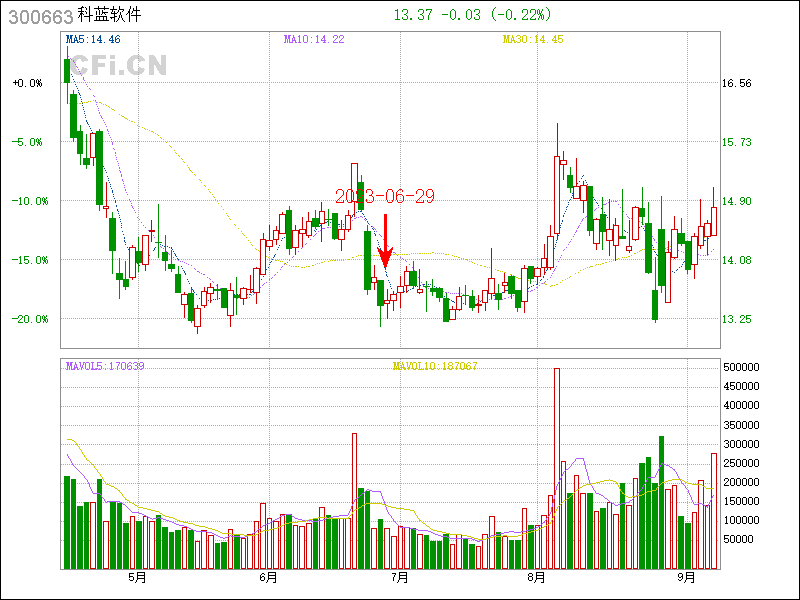This screenshot has width=800, height=600.
Task: Select the MA5:14.46 indicator label
Action: coord(92,39)
